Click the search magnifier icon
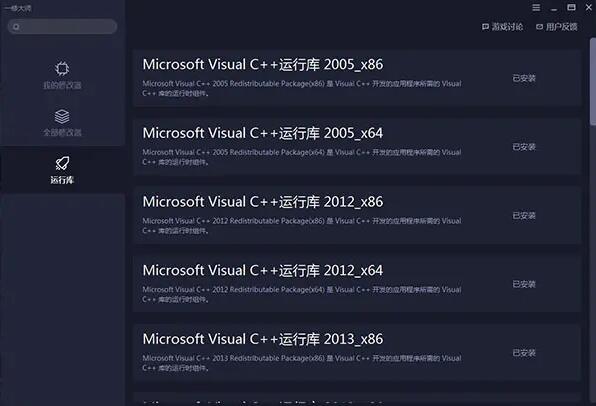Image resolution: width=596 pixels, height=406 pixels. tap(16, 27)
